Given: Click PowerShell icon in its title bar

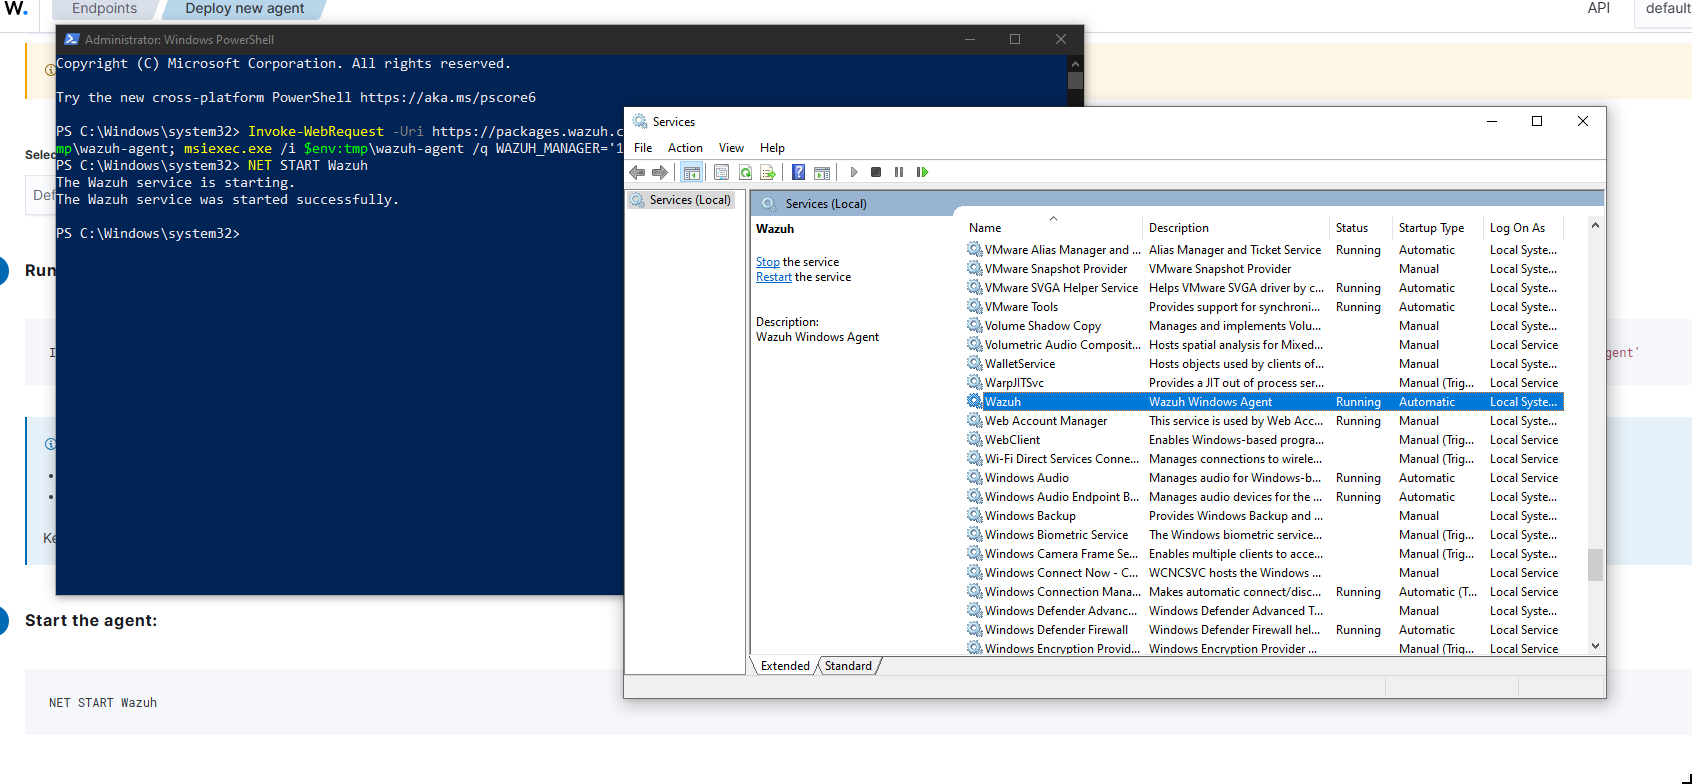Looking at the screenshot, I should (72, 39).
